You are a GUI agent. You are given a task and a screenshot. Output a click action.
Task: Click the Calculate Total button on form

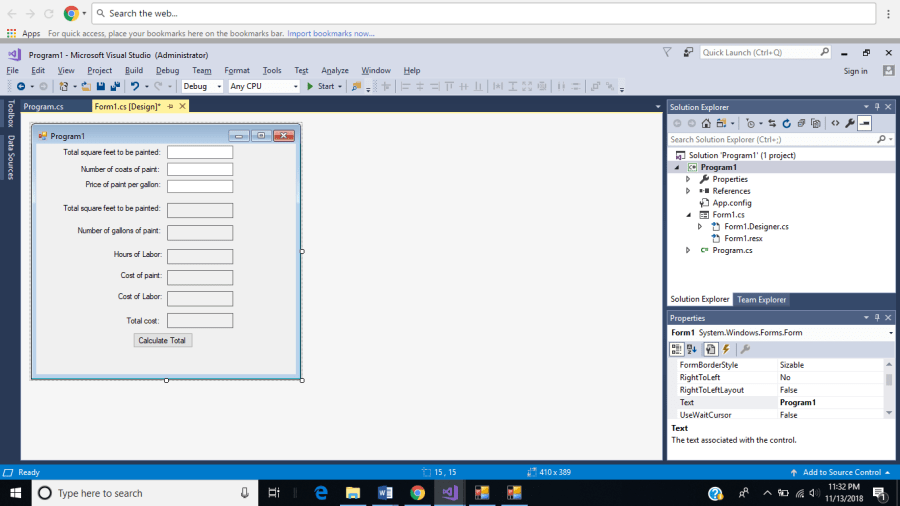[x=162, y=340]
